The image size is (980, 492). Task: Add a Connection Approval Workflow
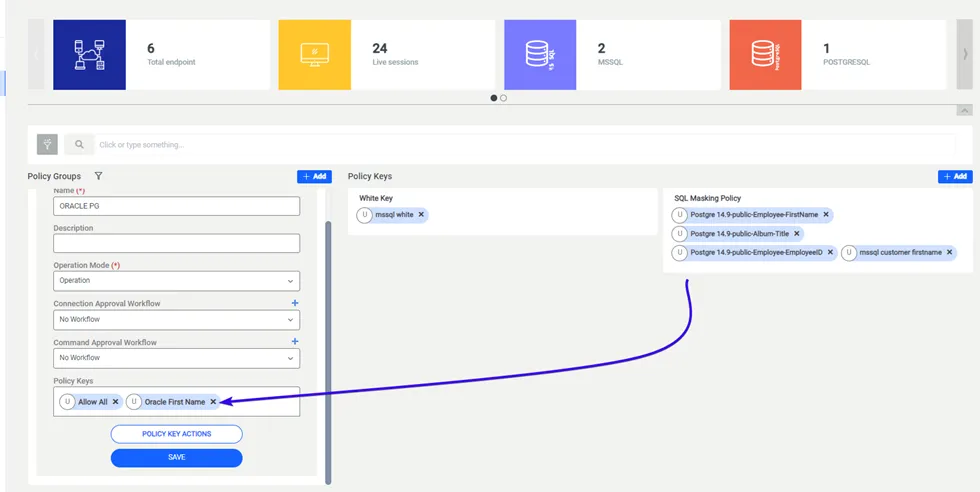pyautogui.click(x=295, y=303)
